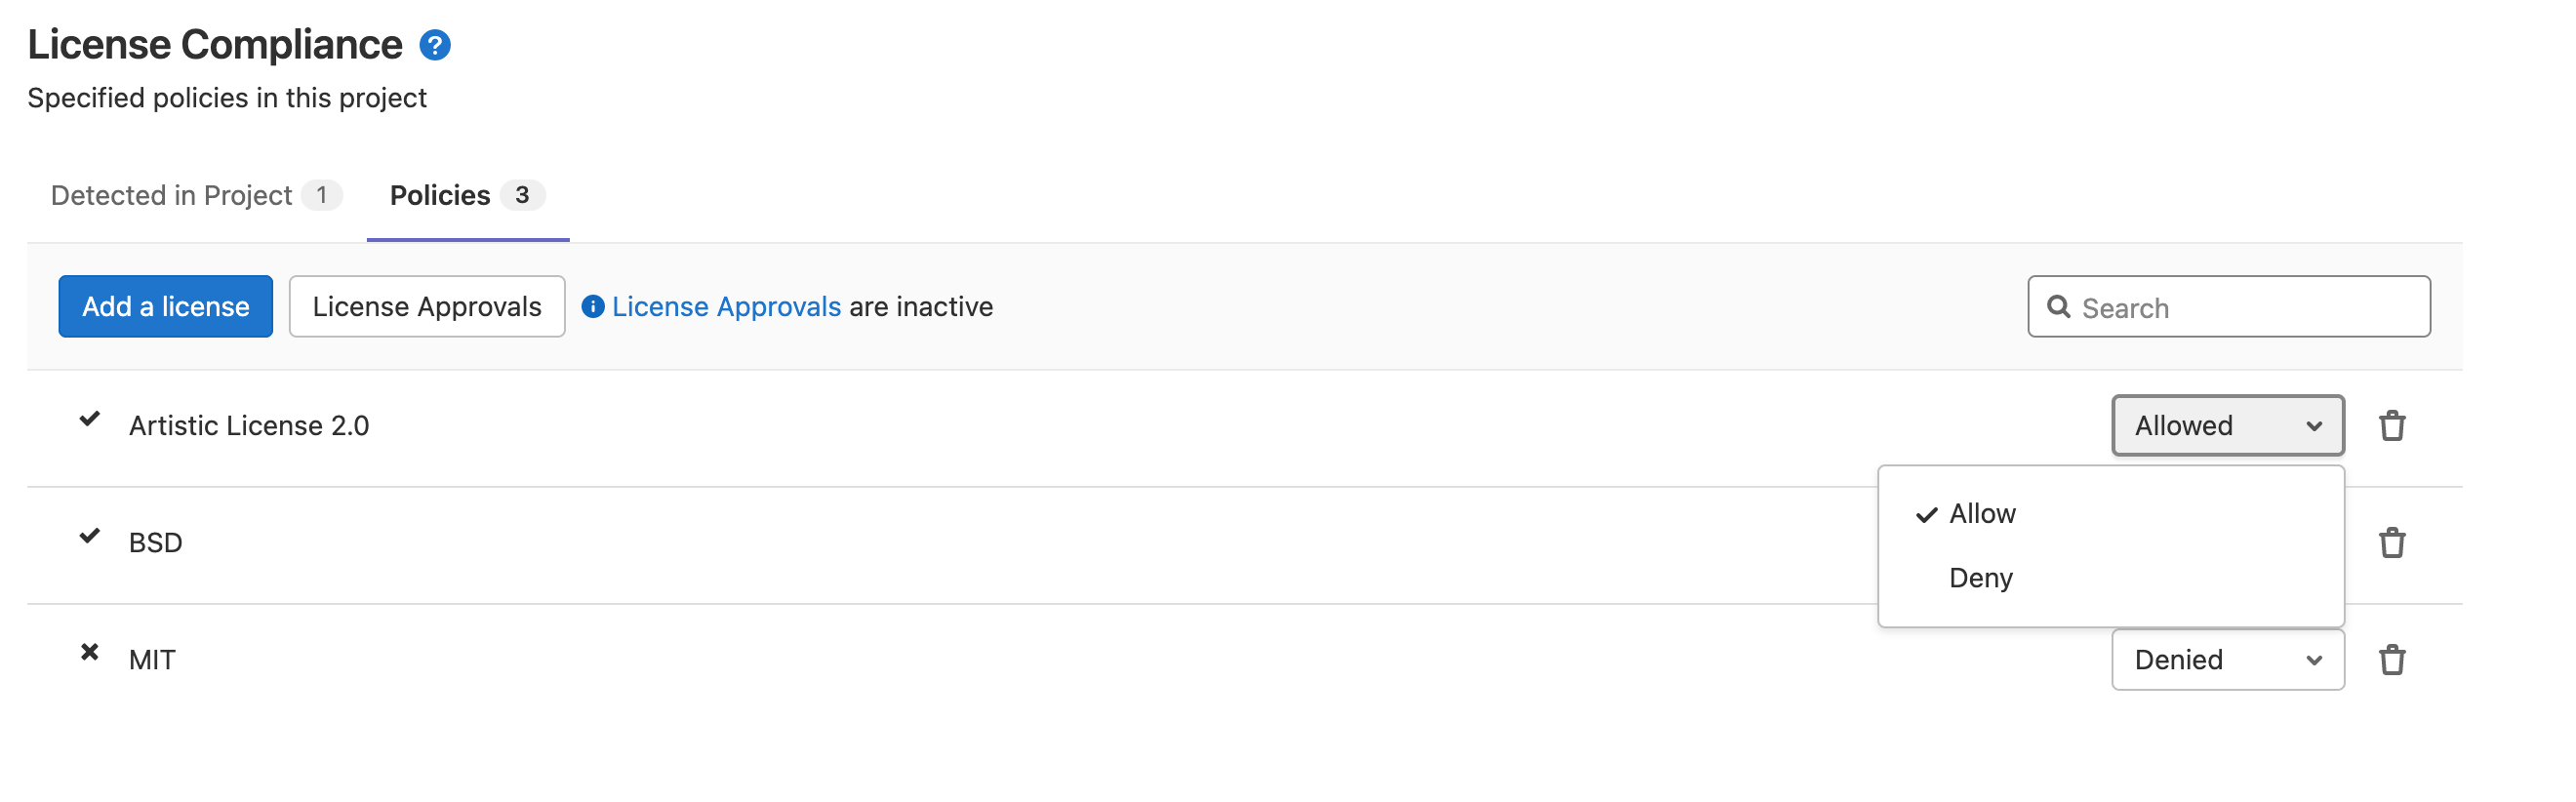
Task: Follow the blue License Approvals link
Action: 726,307
